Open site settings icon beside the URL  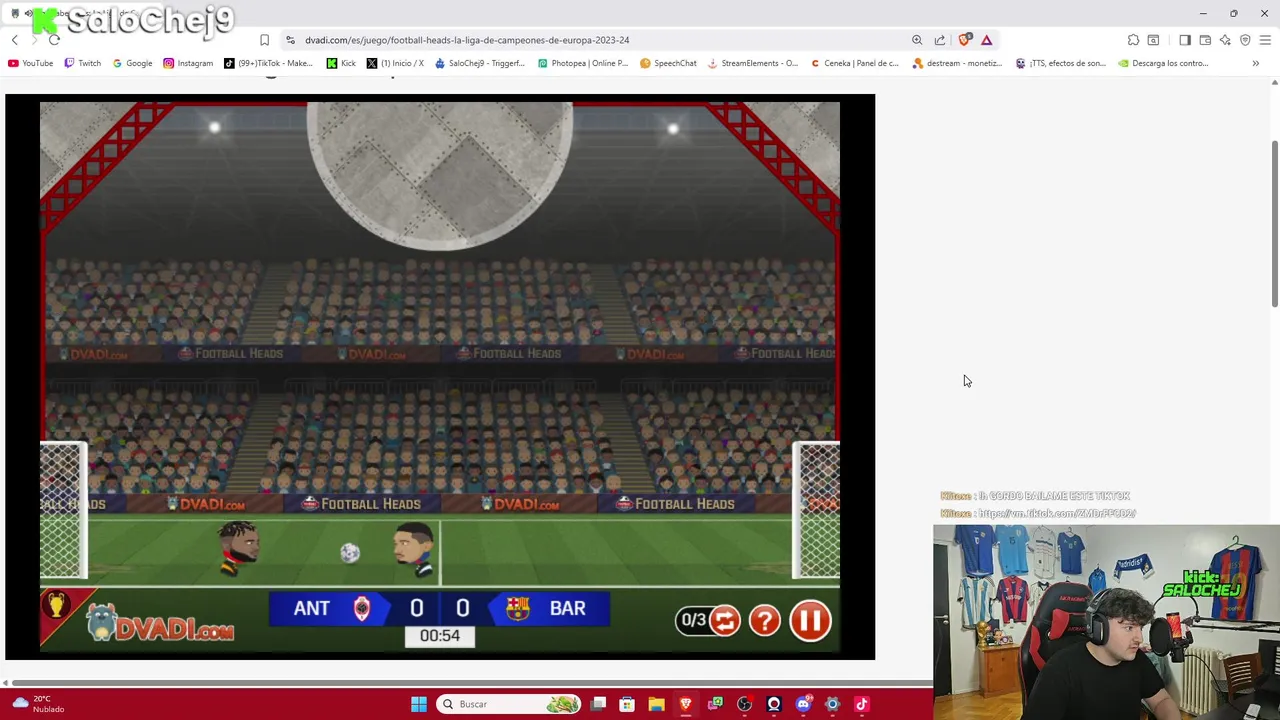pos(290,40)
